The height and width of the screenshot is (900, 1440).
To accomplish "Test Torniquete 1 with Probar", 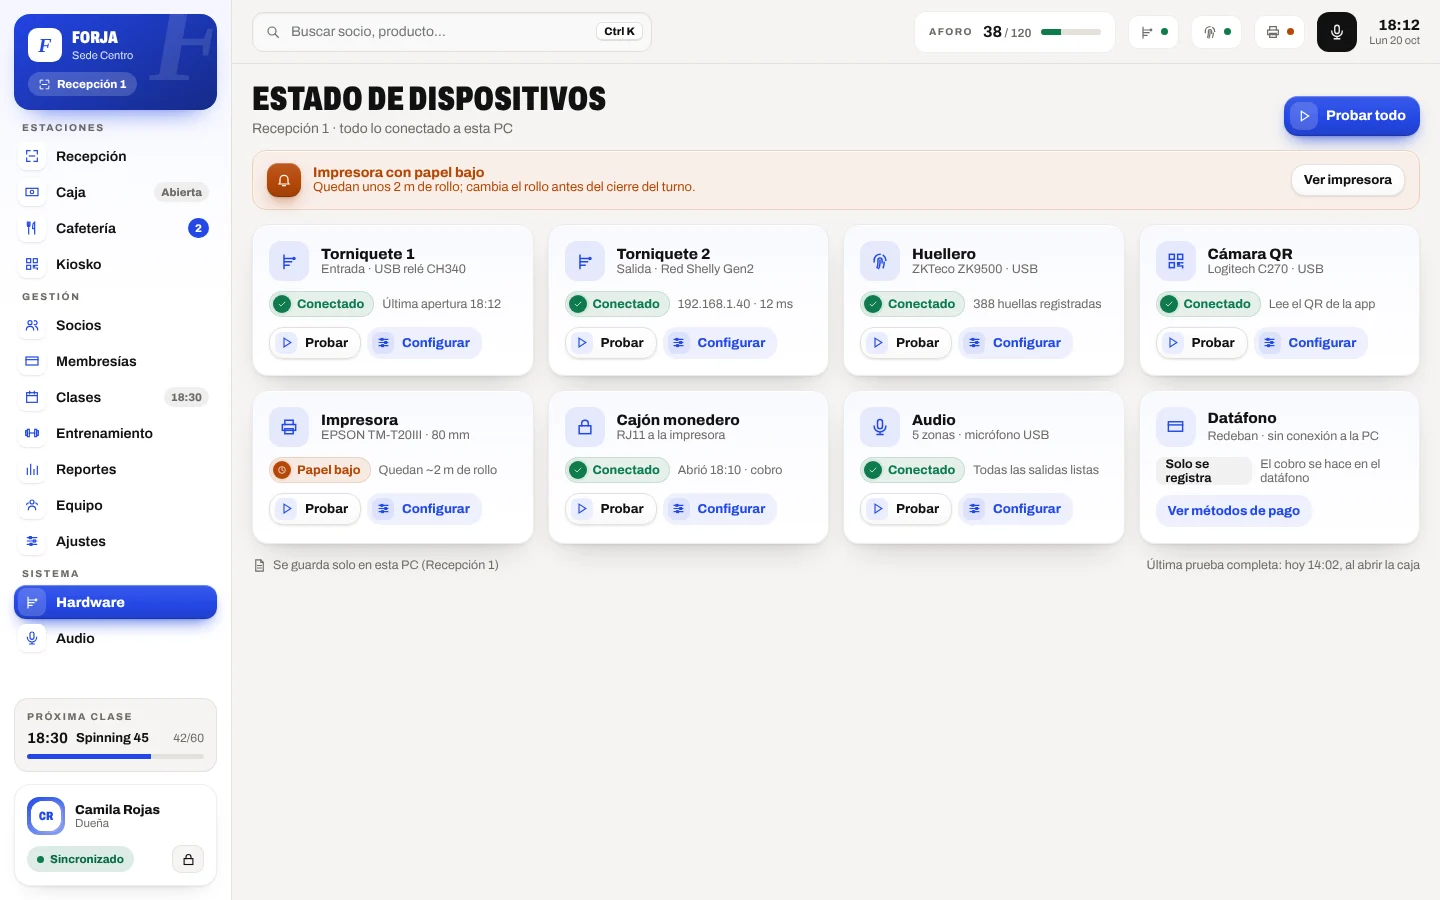I will pyautogui.click(x=315, y=342).
